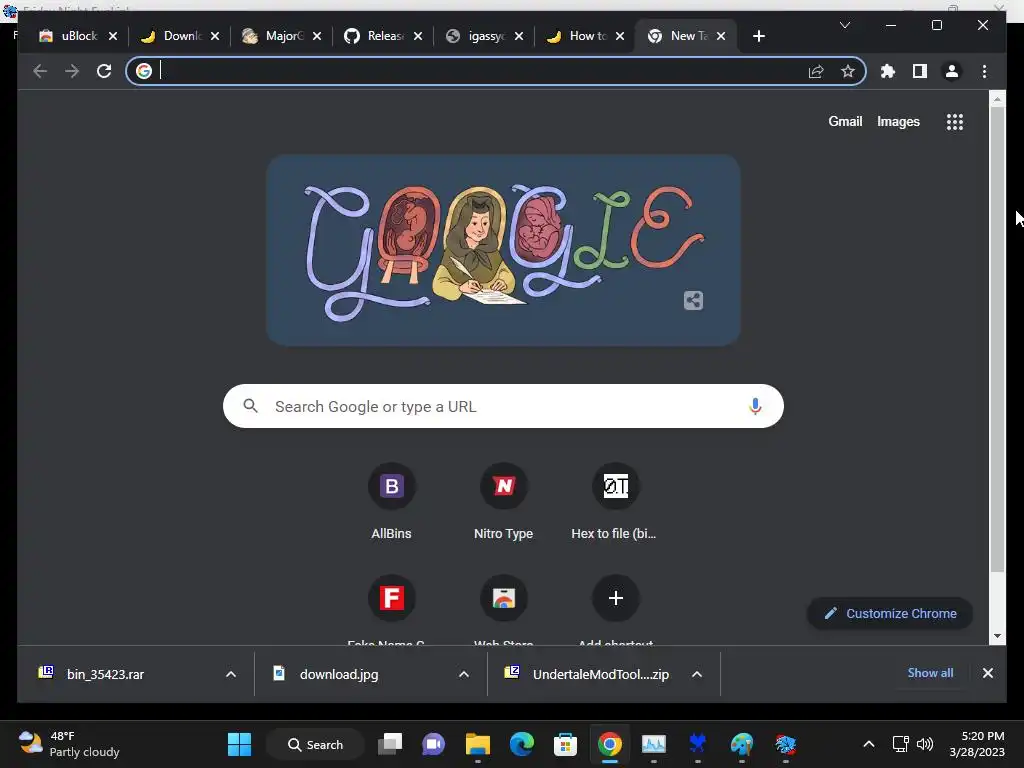
Task: Open the volume control in system tray
Action: point(925,744)
